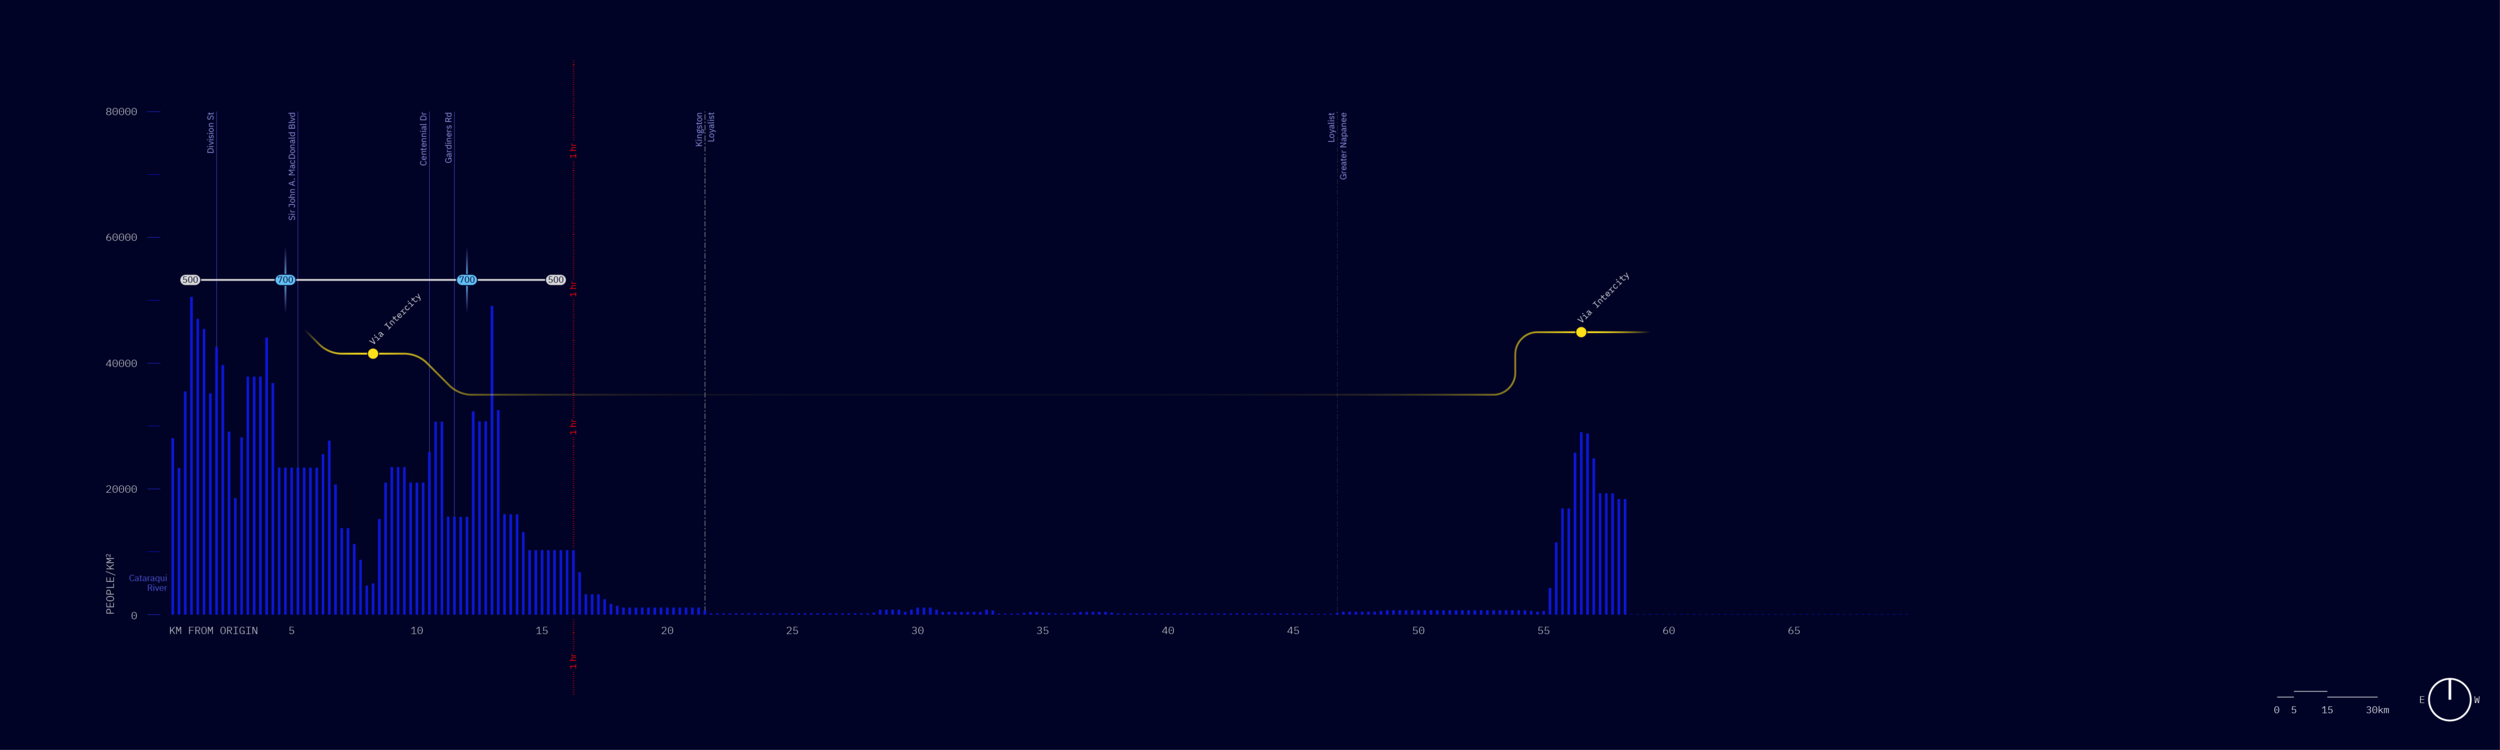The height and width of the screenshot is (750, 2500).
Task: Click the 40 km x-axis tick label
Action: coord(1168,631)
